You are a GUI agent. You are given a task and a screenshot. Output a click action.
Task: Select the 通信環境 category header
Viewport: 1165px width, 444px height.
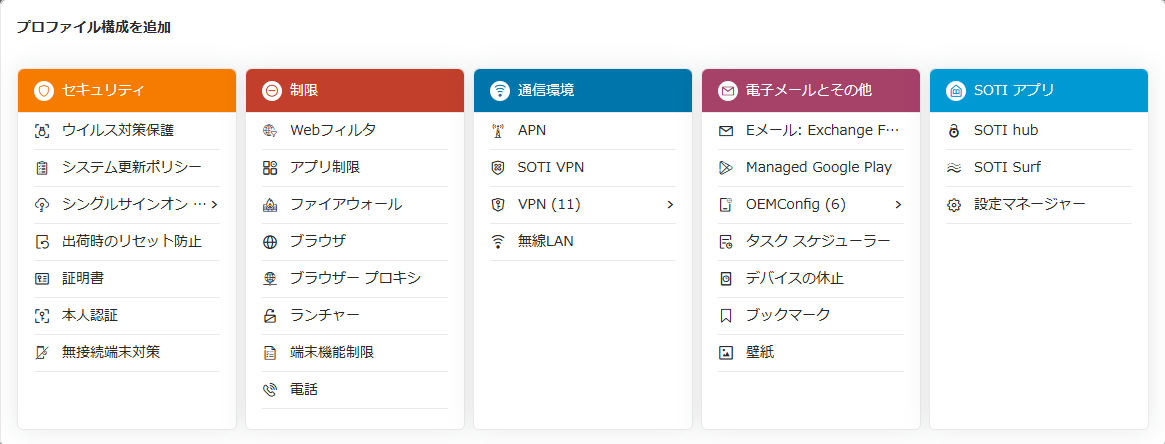[x=582, y=91]
